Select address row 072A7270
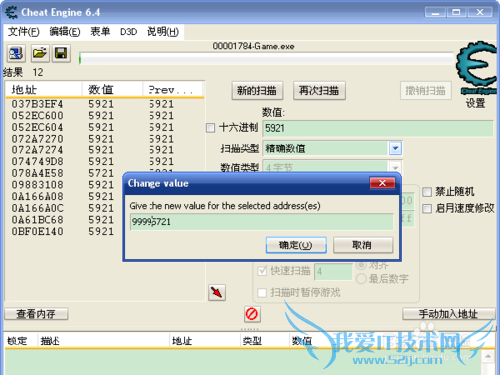 coord(37,139)
